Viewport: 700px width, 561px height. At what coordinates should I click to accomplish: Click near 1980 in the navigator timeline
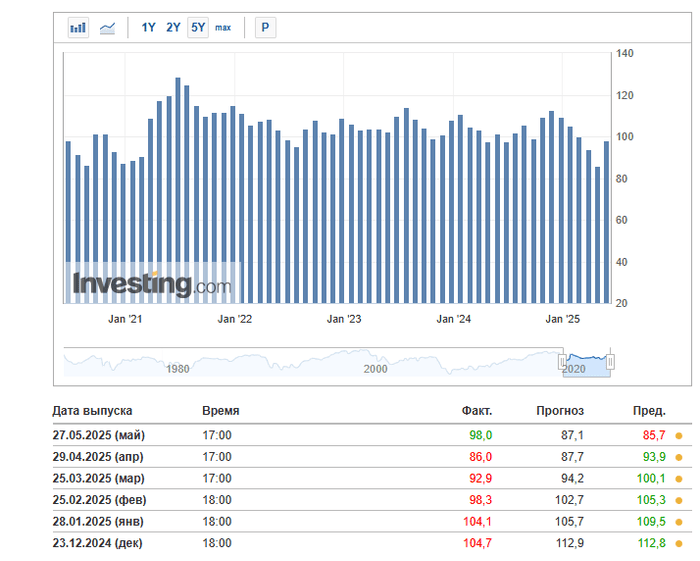(177, 369)
